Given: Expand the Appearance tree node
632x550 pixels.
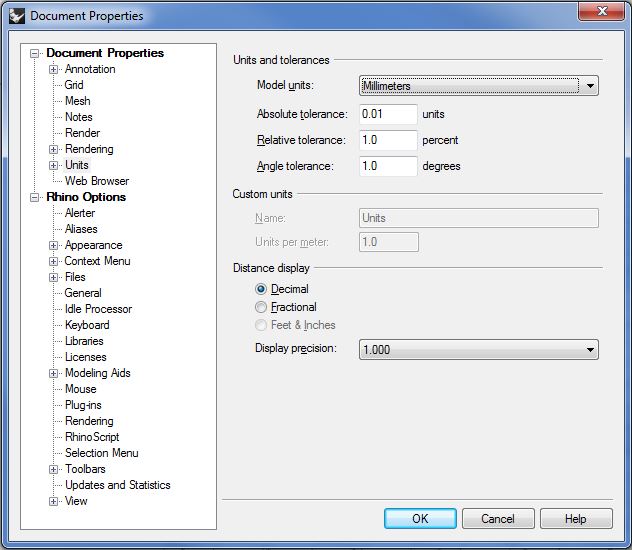Looking at the screenshot, I should (53, 245).
